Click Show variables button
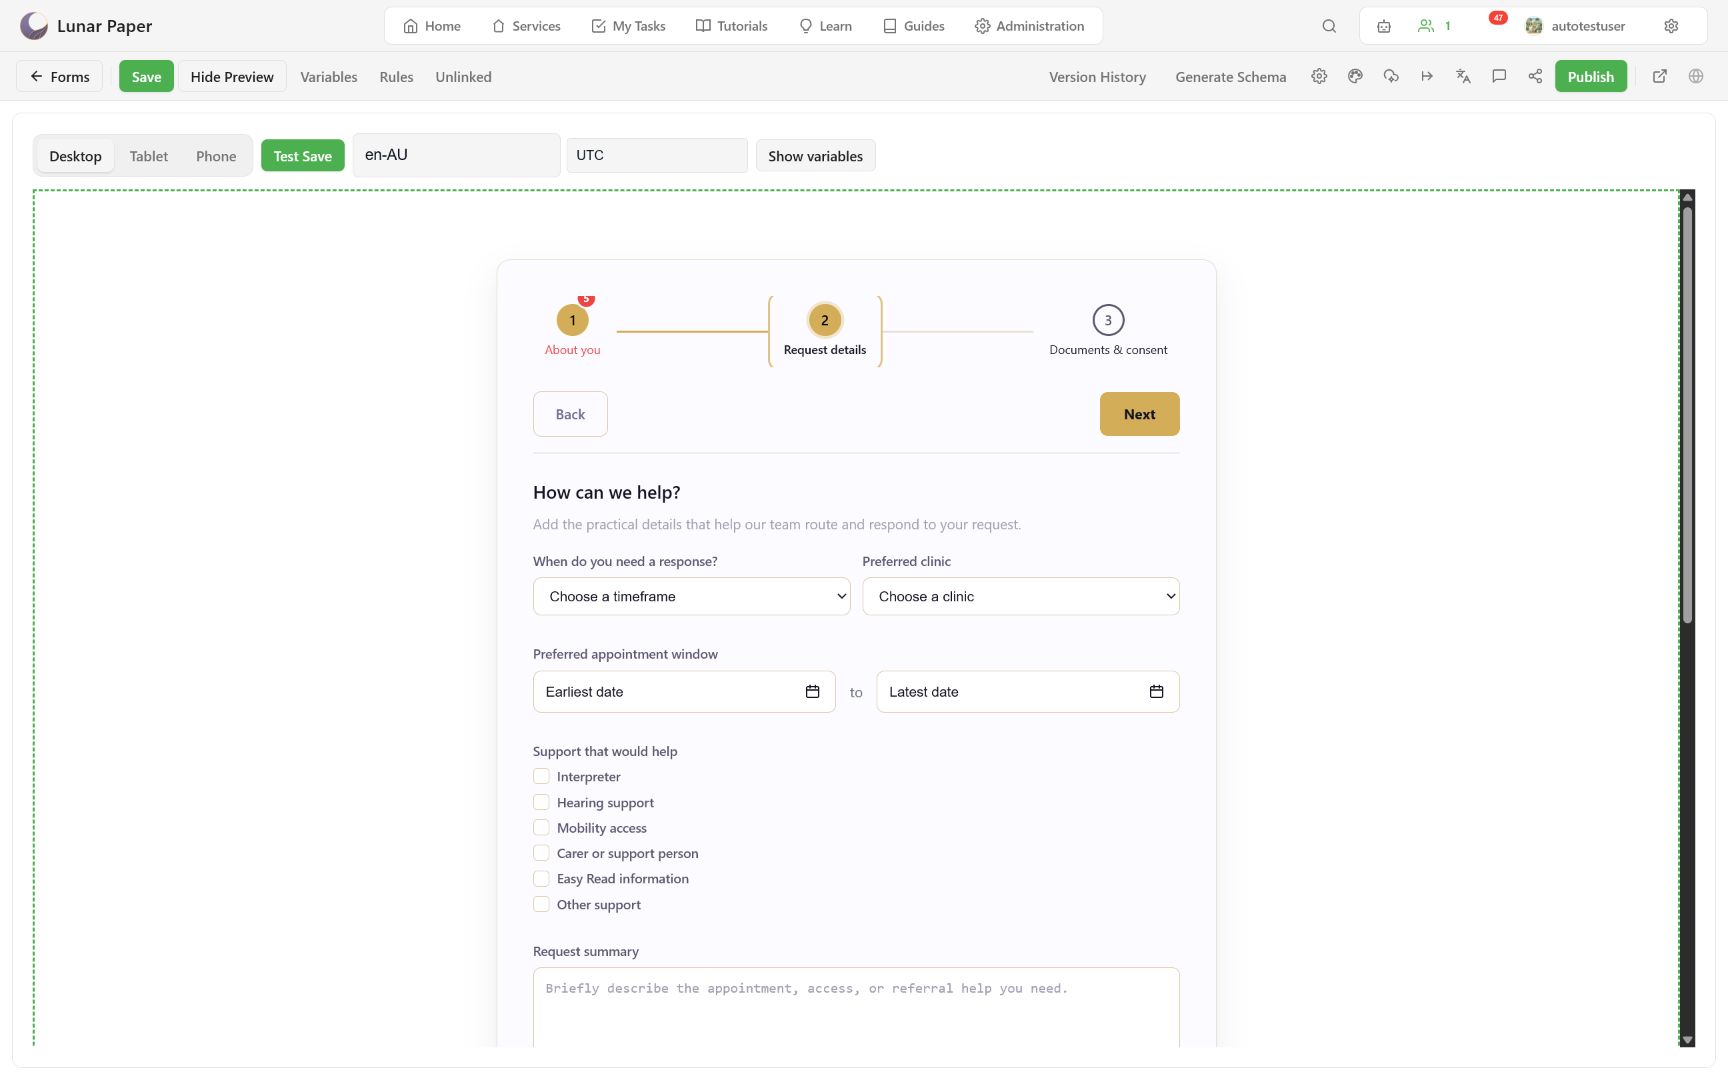Viewport: 1728px width, 1080px height. pos(815,156)
